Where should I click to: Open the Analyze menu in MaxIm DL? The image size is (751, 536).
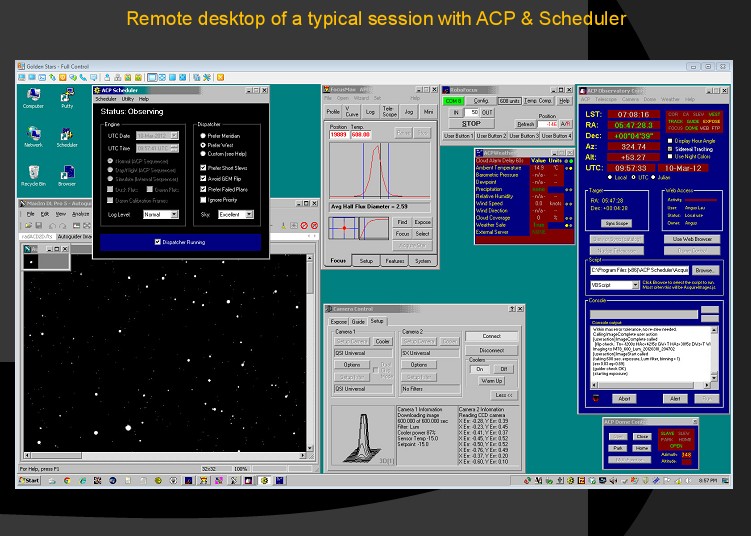tap(80, 214)
